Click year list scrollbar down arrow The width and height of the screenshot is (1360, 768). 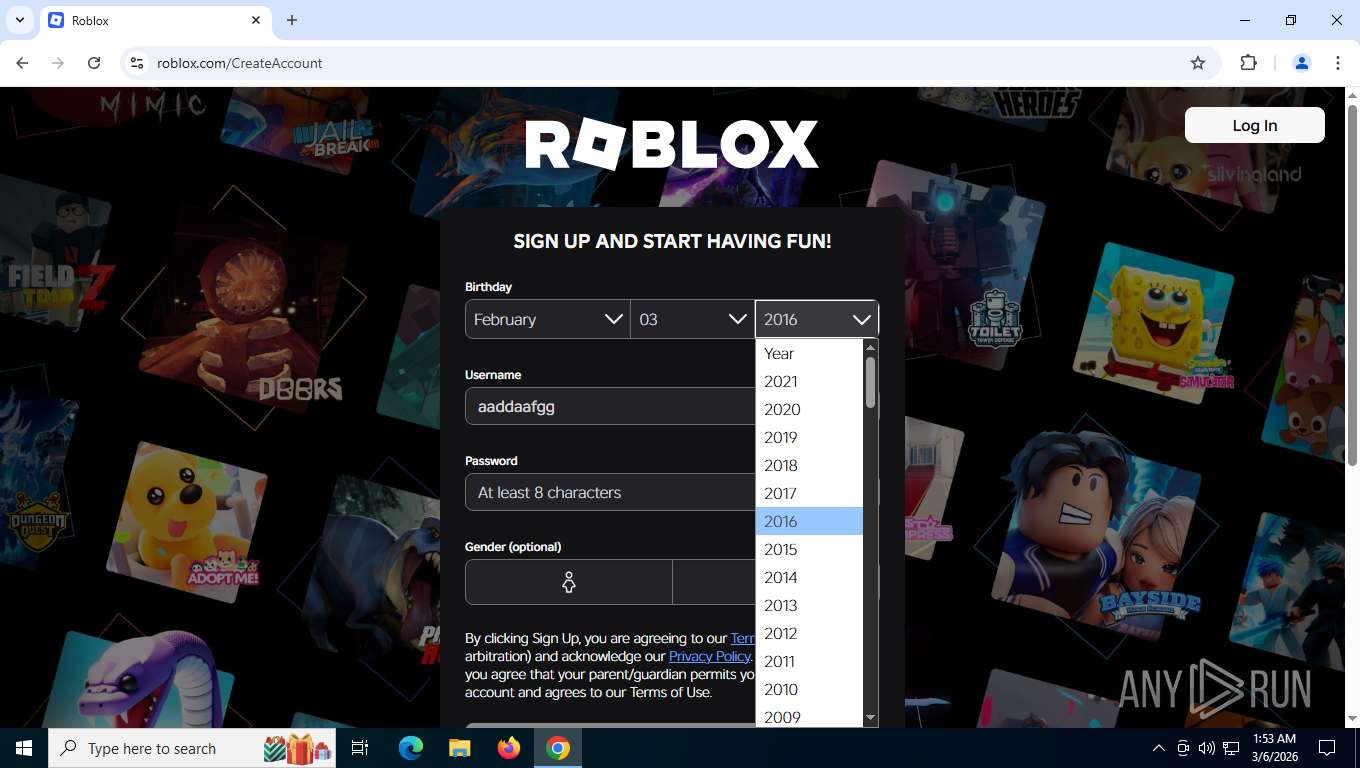point(870,718)
